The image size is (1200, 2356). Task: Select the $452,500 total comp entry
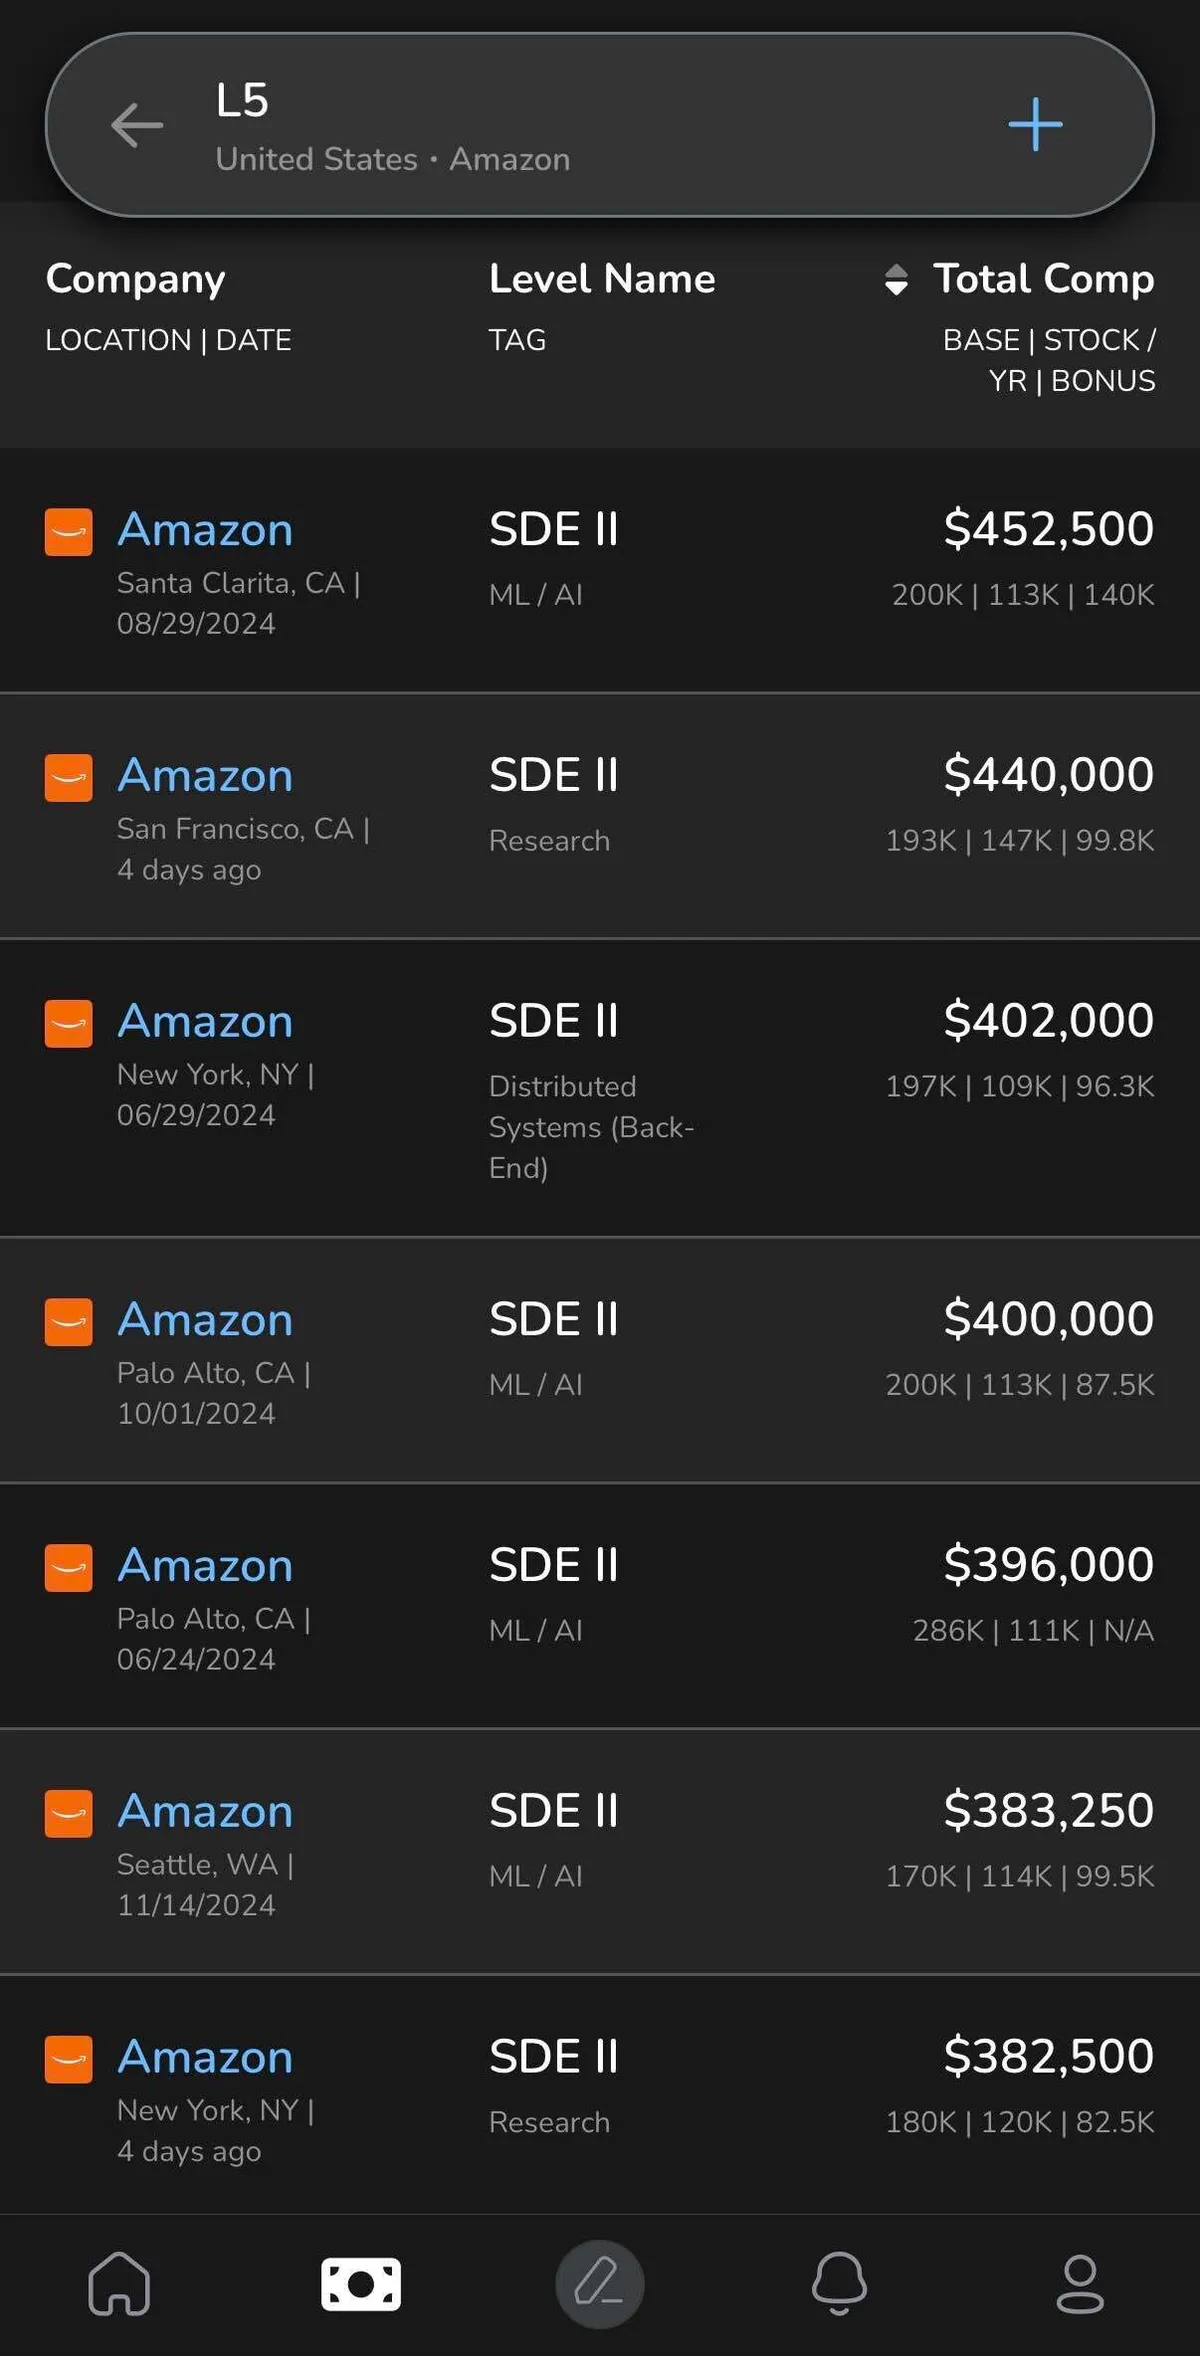coord(1048,529)
